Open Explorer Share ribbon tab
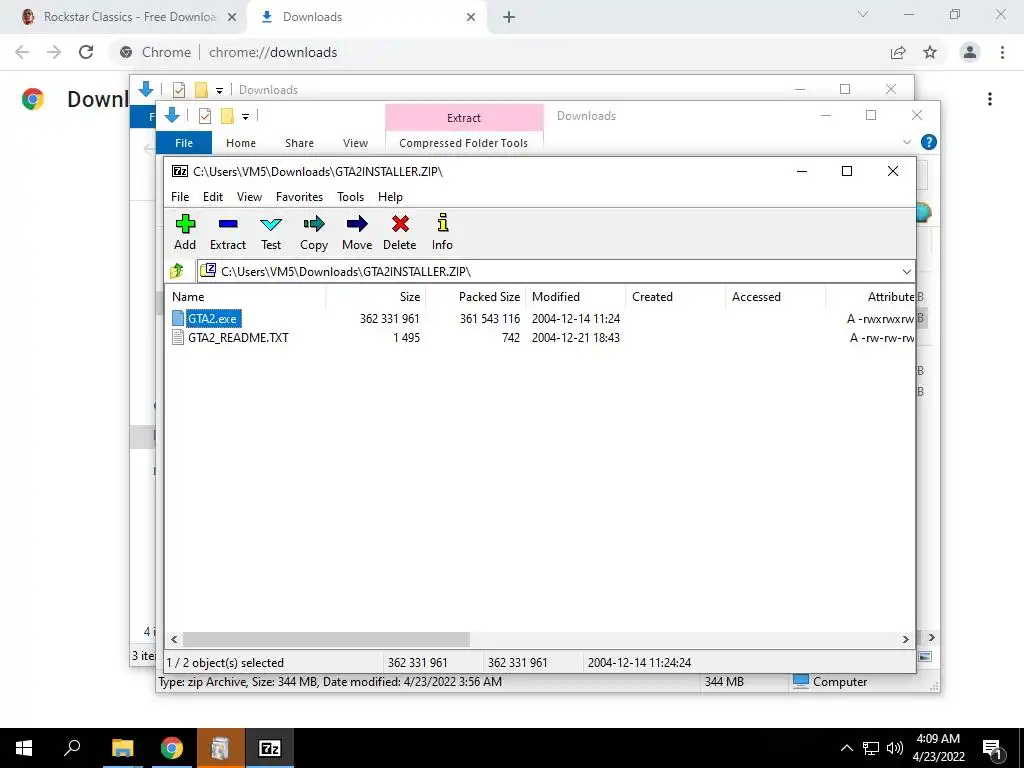1024x768 pixels. [x=299, y=143]
